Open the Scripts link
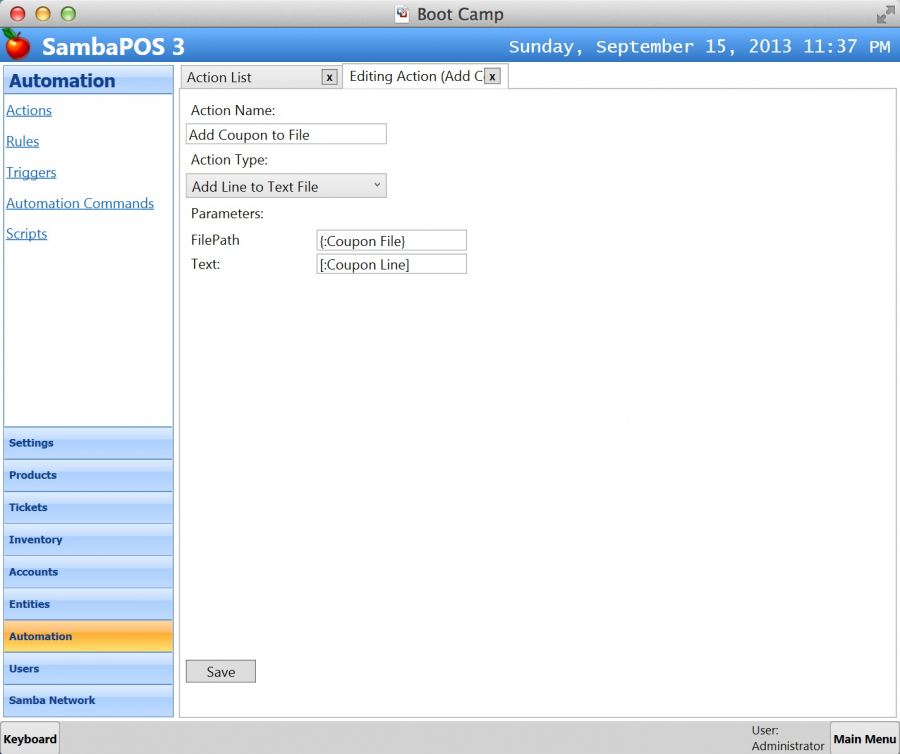Screen dimensions: 900x754 27,234
